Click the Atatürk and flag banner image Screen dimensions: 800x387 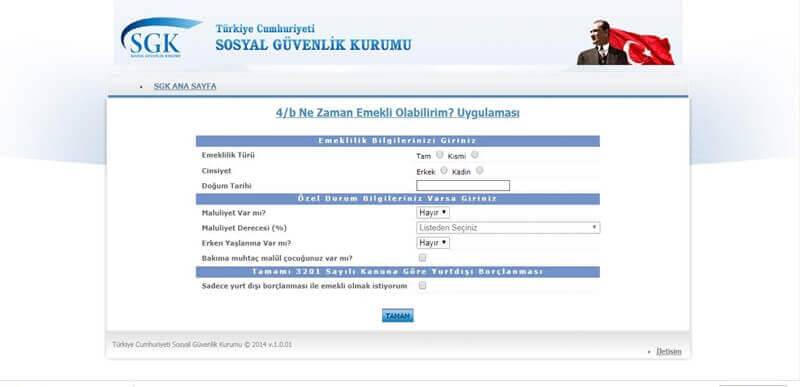pyautogui.click(x=626, y=42)
